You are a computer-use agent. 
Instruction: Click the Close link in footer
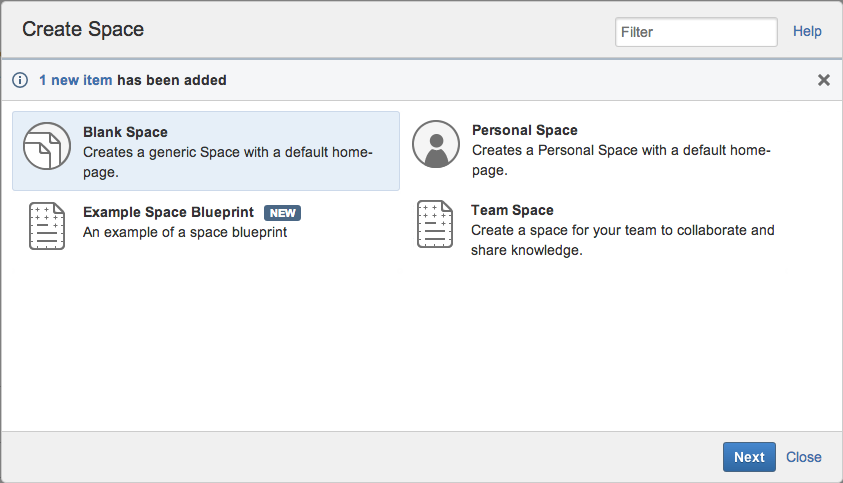pos(803,457)
